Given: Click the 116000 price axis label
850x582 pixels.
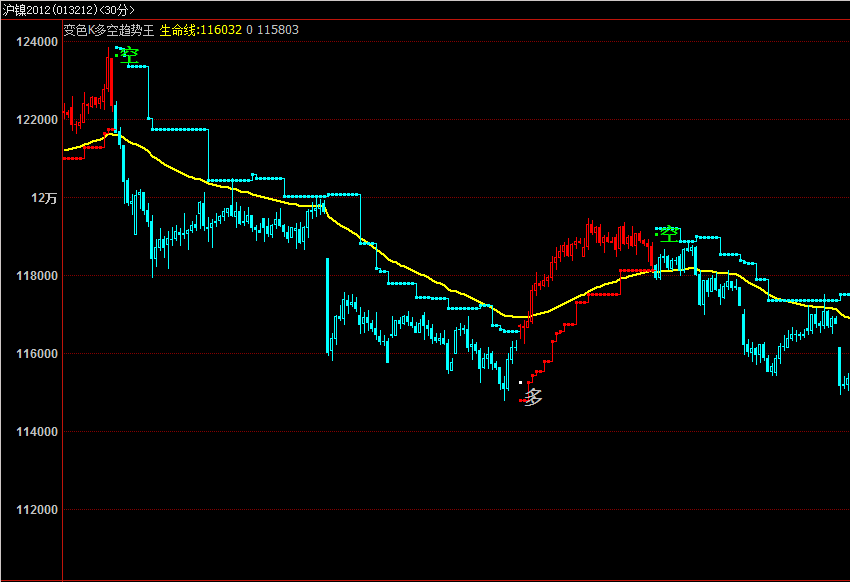Looking at the screenshot, I should click(x=37, y=354).
